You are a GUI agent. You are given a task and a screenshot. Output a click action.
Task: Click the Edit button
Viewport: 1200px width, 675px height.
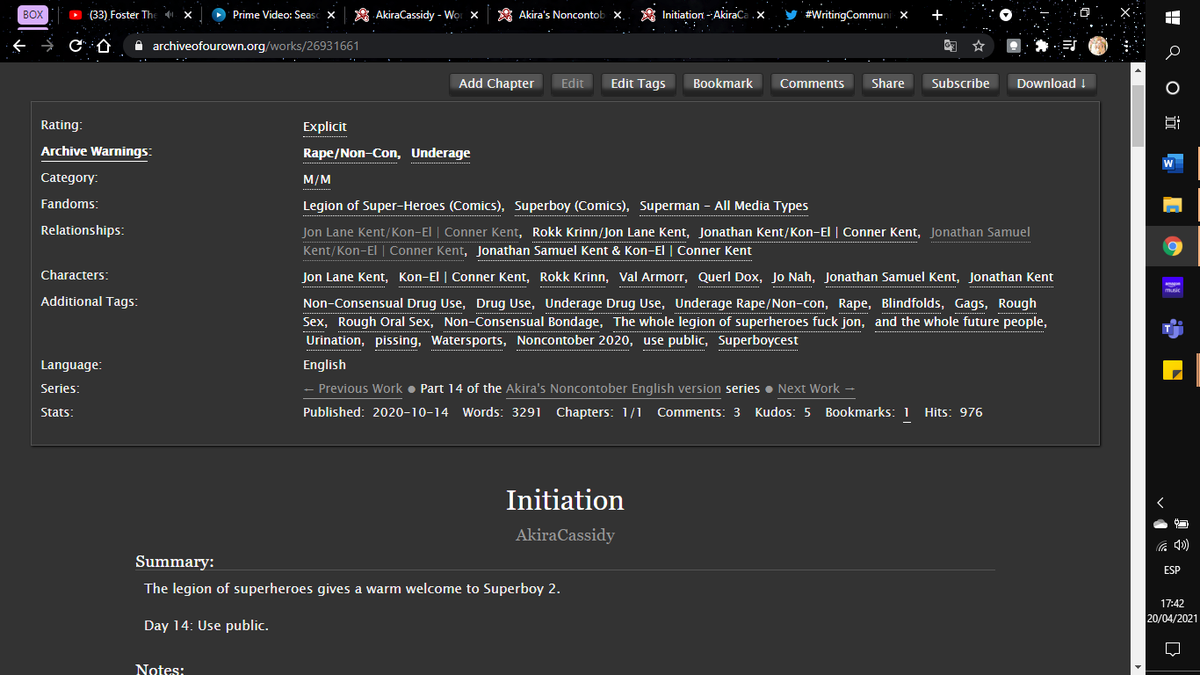click(572, 83)
